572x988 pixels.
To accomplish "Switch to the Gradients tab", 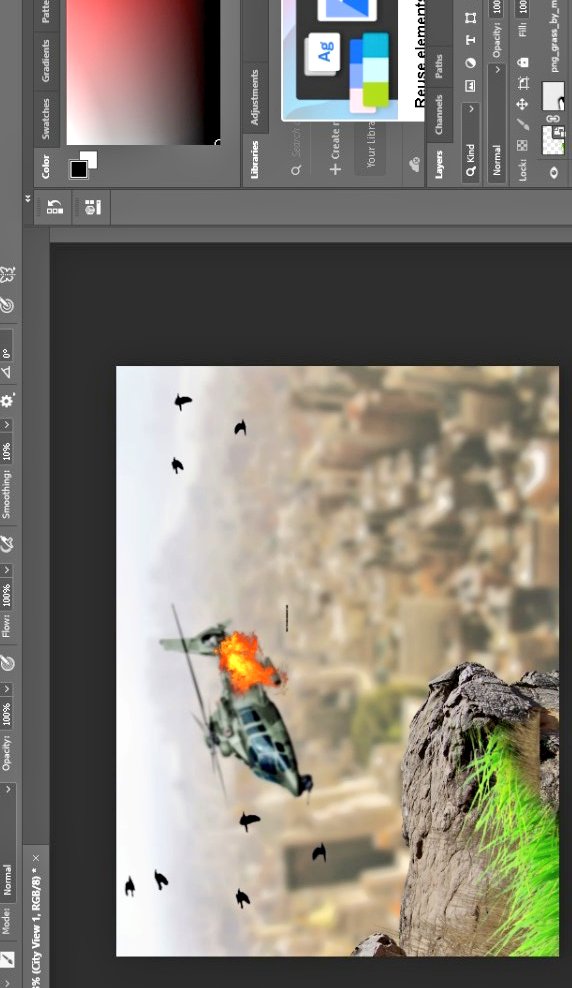I will click(x=46, y=60).
